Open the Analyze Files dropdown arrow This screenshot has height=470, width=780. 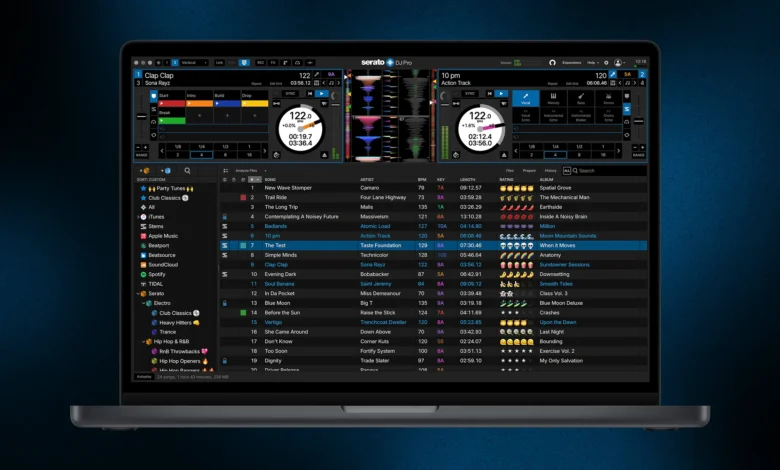[266, 171]
